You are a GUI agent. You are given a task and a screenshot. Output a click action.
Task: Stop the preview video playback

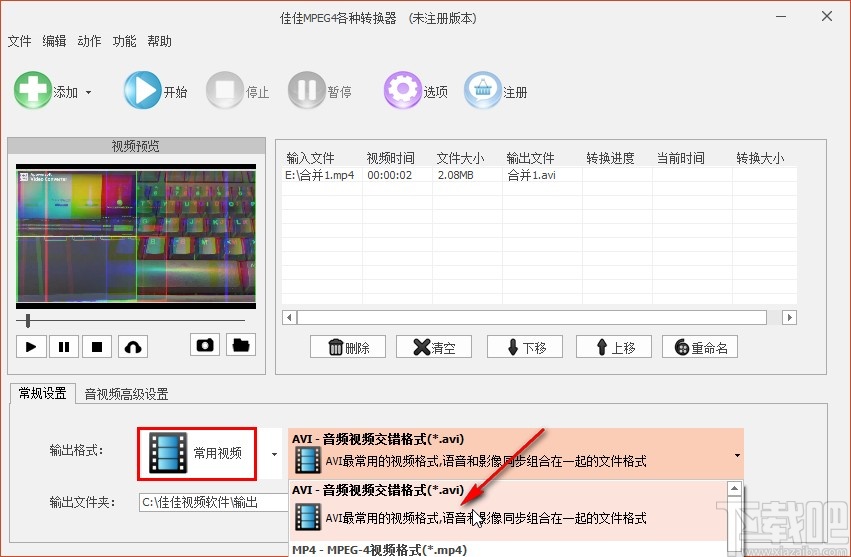coord(97,346)
